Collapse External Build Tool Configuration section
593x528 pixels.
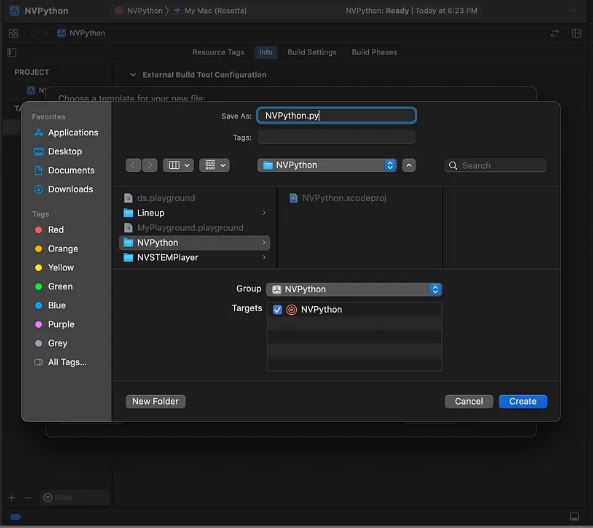tap(133, 75)
